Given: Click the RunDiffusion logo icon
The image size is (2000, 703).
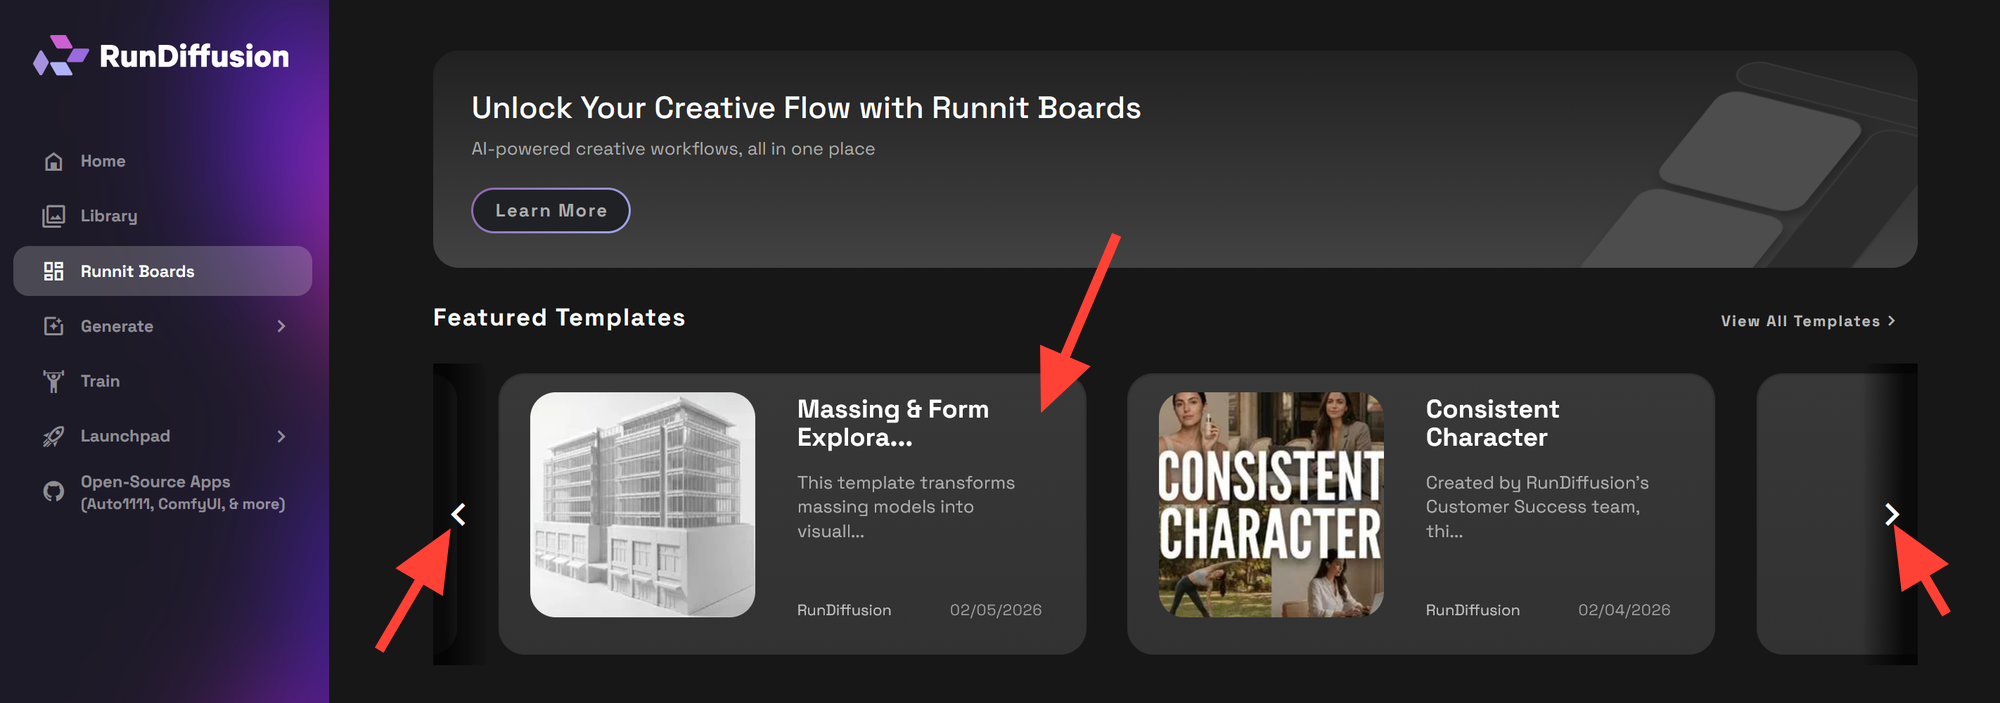Looking at the screenshot, I should [x=60, y=56].
